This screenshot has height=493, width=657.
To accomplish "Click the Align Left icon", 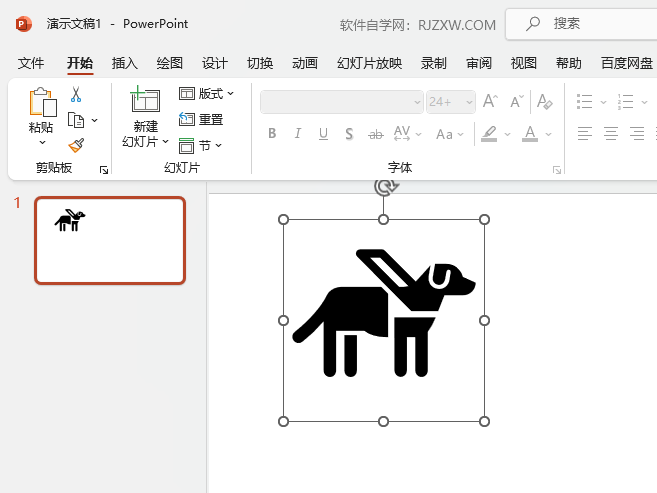I will 585,134.
